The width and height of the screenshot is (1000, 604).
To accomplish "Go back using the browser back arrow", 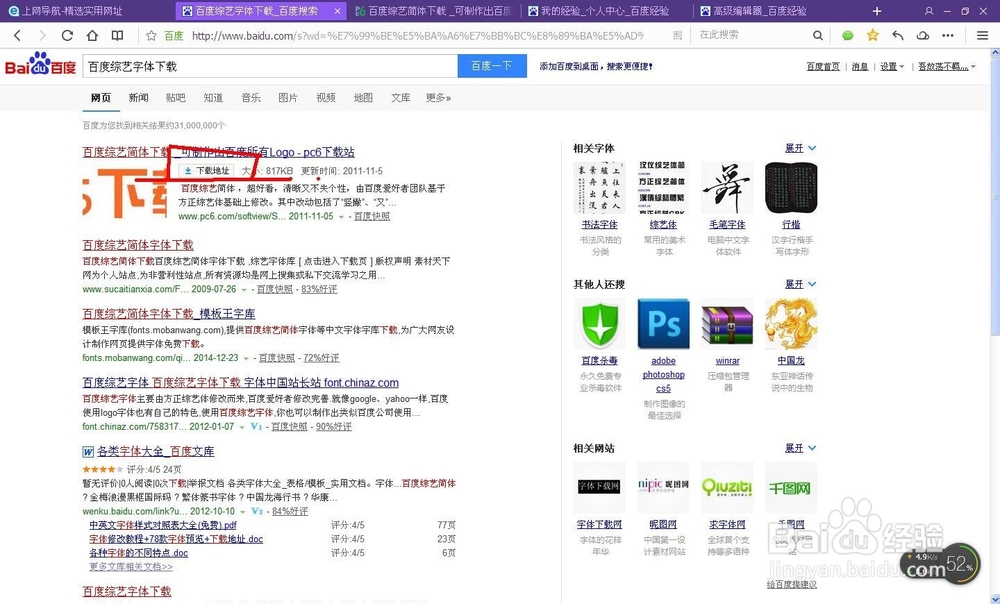I will point(17,36).
